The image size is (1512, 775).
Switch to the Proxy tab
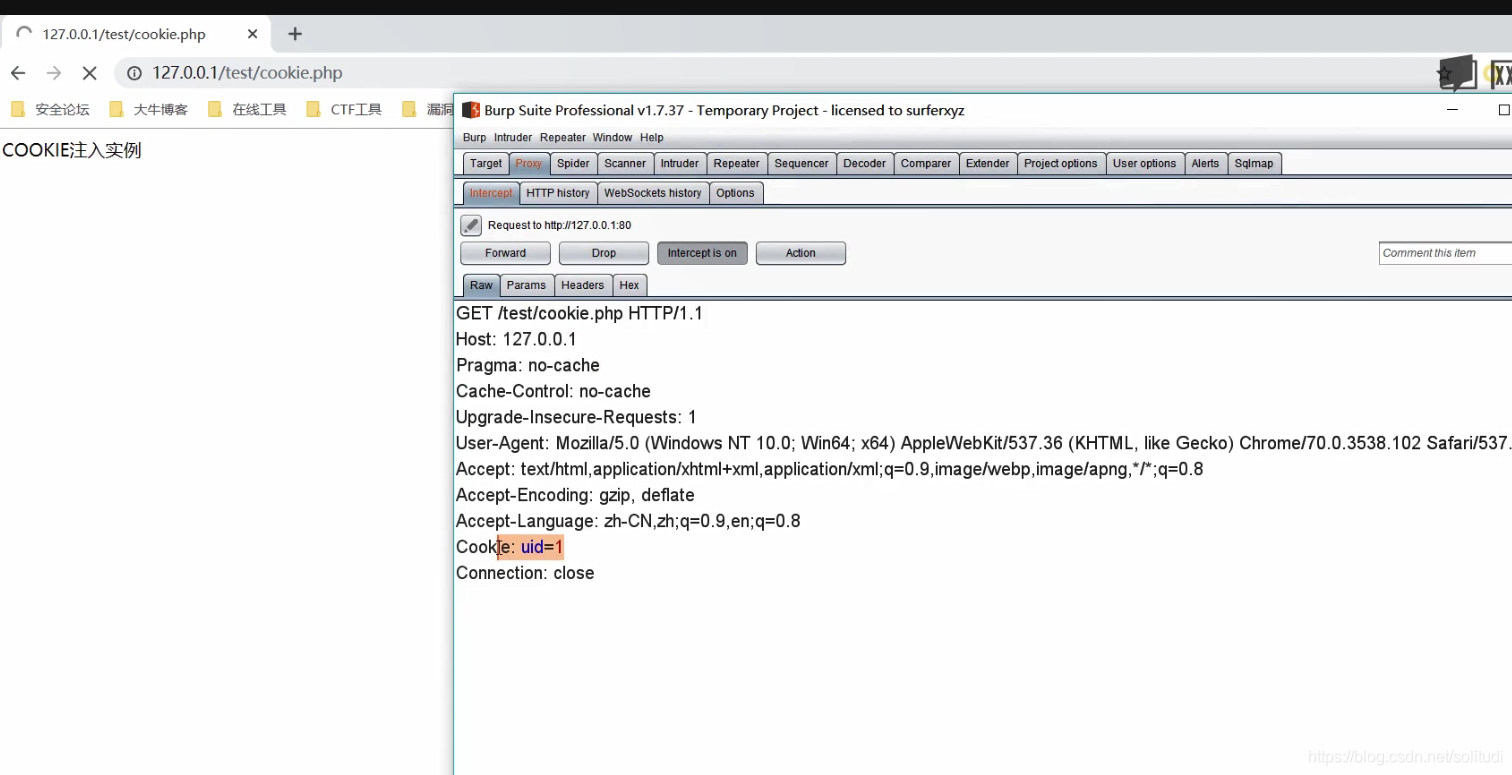click(x=529, y=163)
